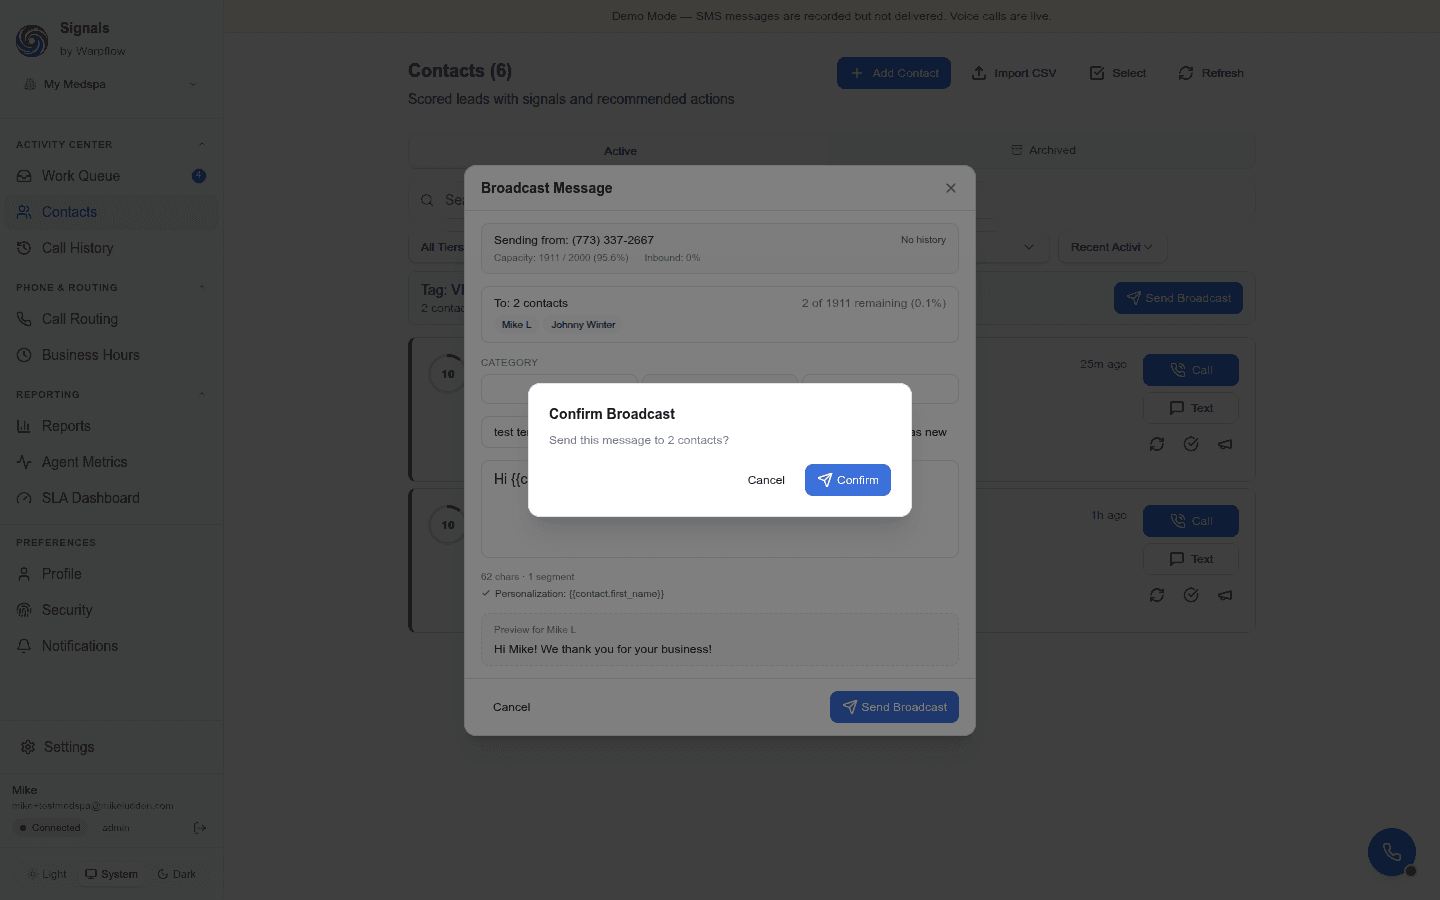
Task: Click the Signals spiral logo
Action: 31,40
